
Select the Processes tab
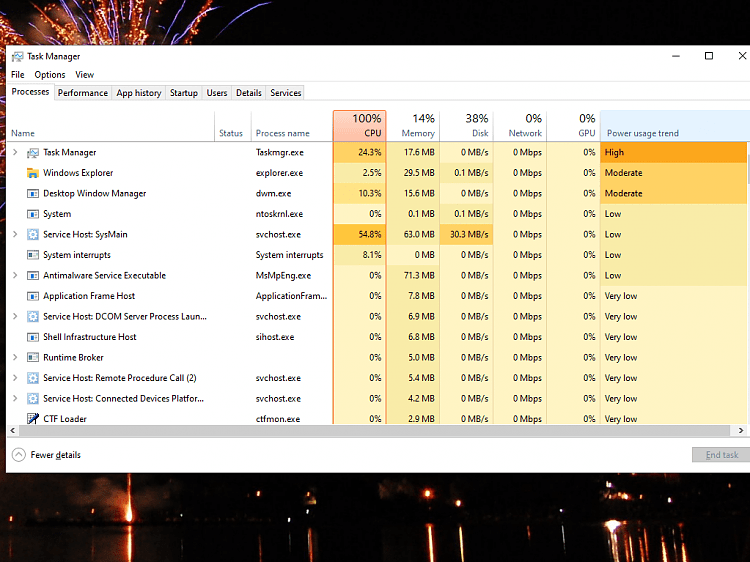[30, 92]
